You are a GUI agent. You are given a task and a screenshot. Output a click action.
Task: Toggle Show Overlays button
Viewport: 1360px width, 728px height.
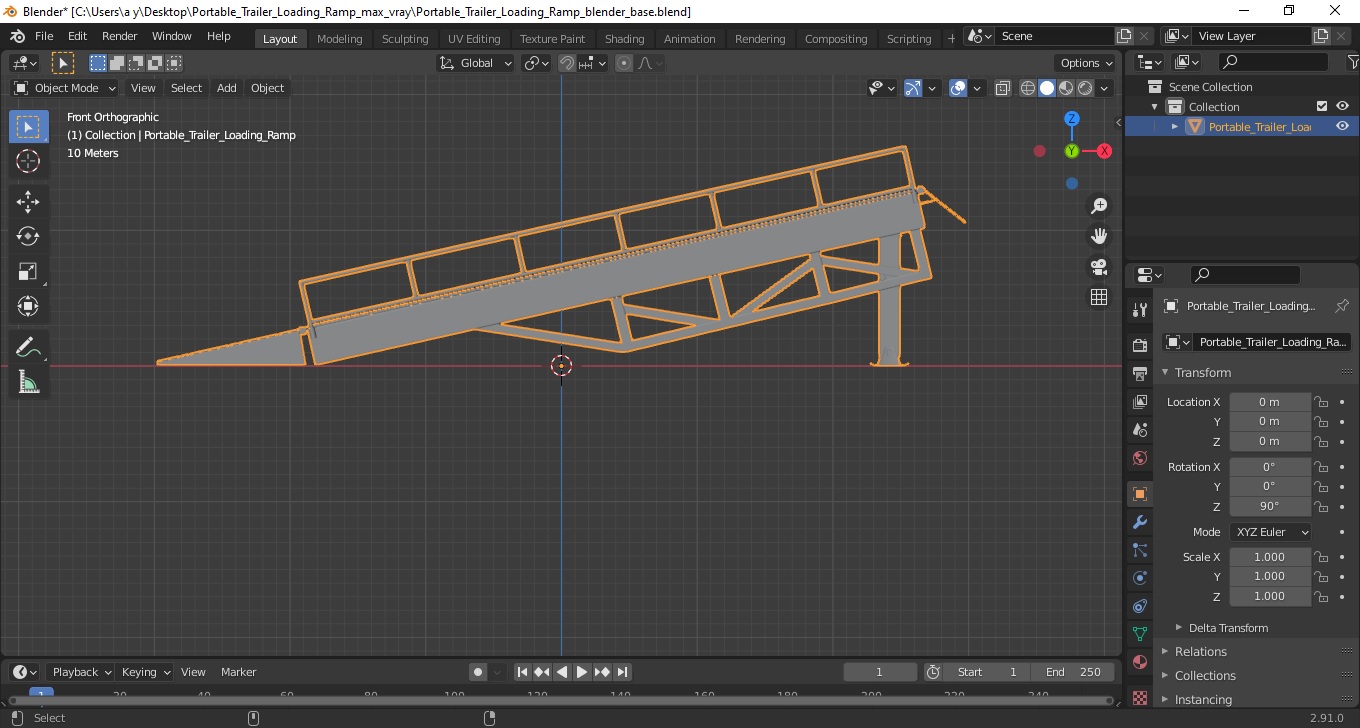click(x=958, y=88)
